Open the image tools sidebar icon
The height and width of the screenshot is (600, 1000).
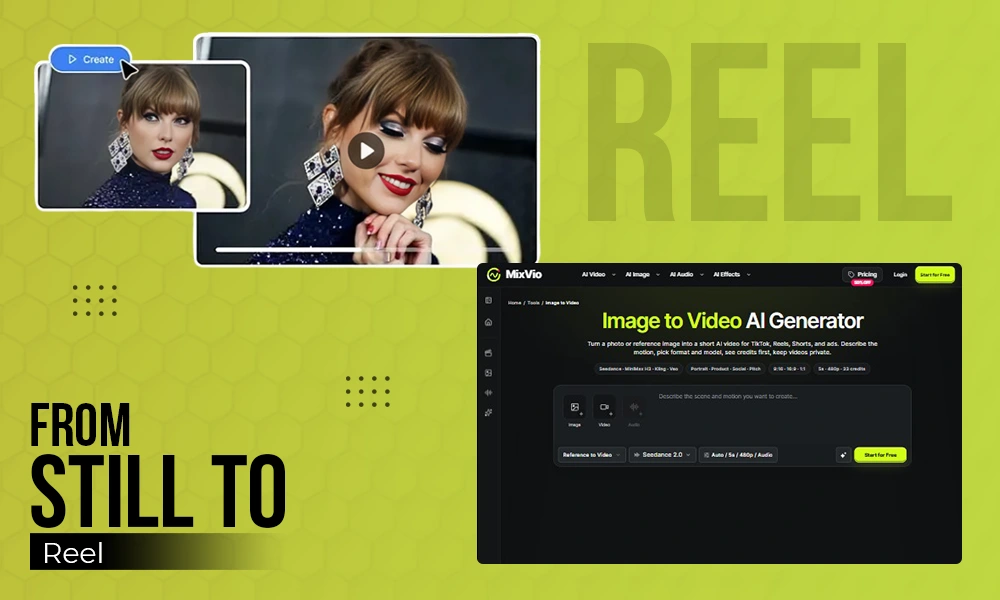tap(489, 373)
